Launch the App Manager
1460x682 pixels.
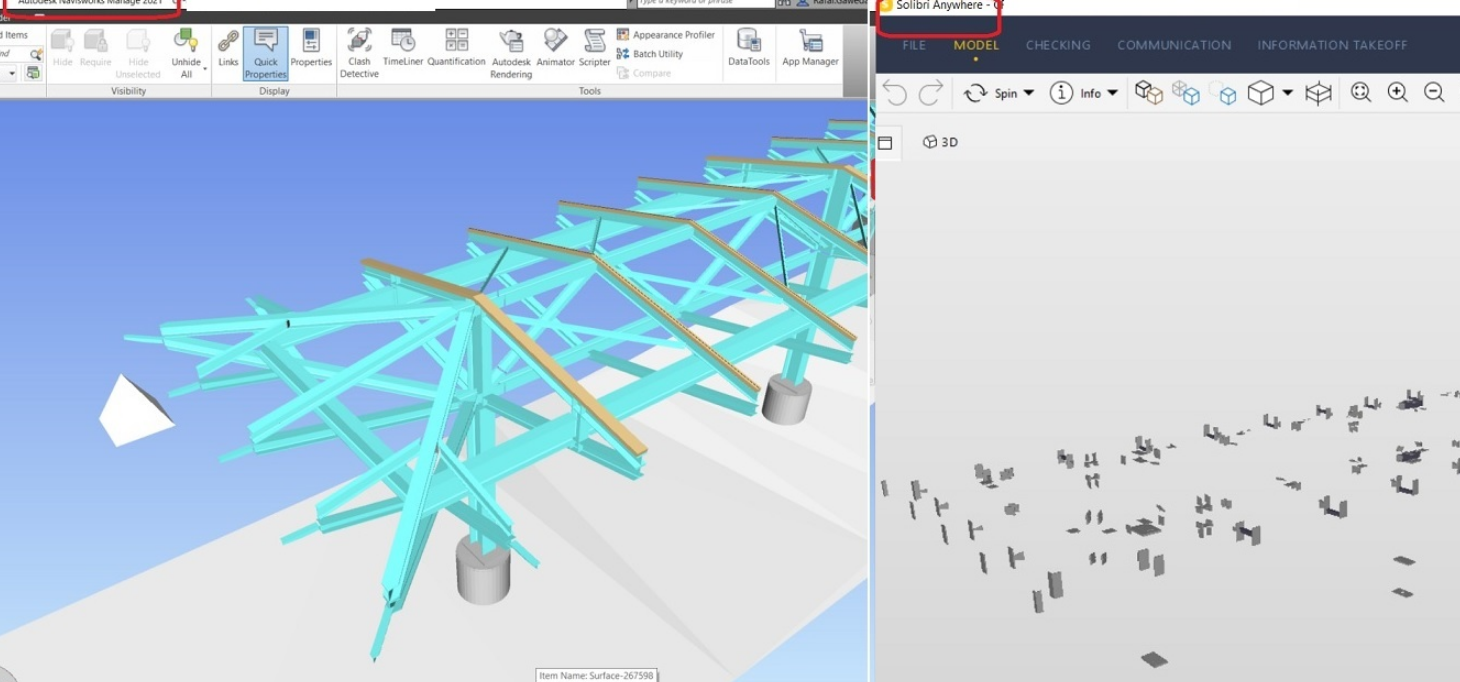[x=810, y=48]
